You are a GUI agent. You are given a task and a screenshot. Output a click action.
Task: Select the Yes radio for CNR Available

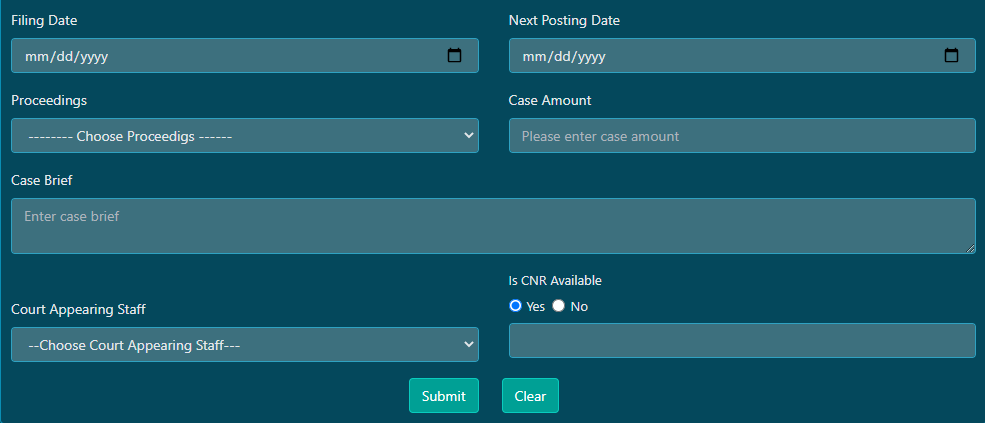point(516,306)
